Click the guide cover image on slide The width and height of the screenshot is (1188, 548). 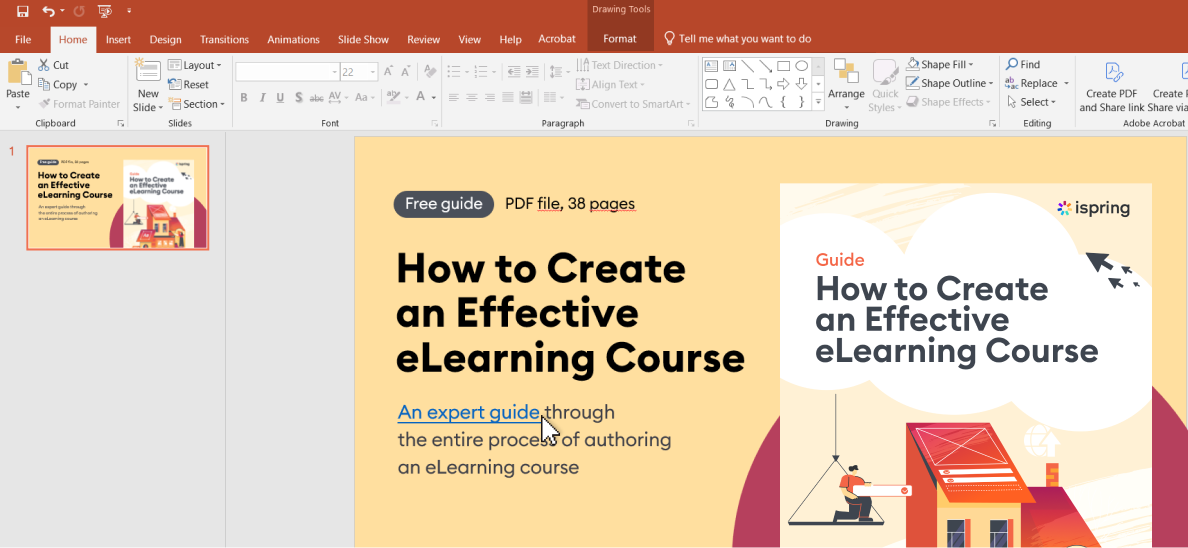click(x=965, y=365)
